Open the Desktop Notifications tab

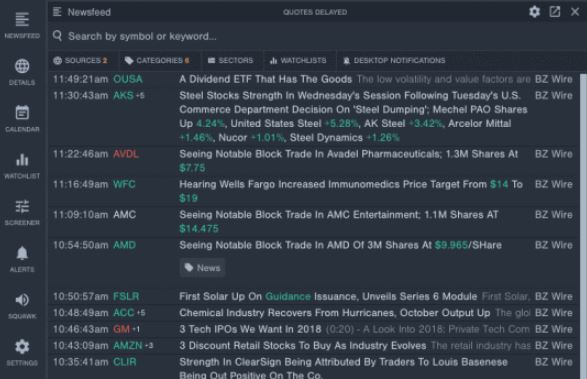[x=394, y=60]
